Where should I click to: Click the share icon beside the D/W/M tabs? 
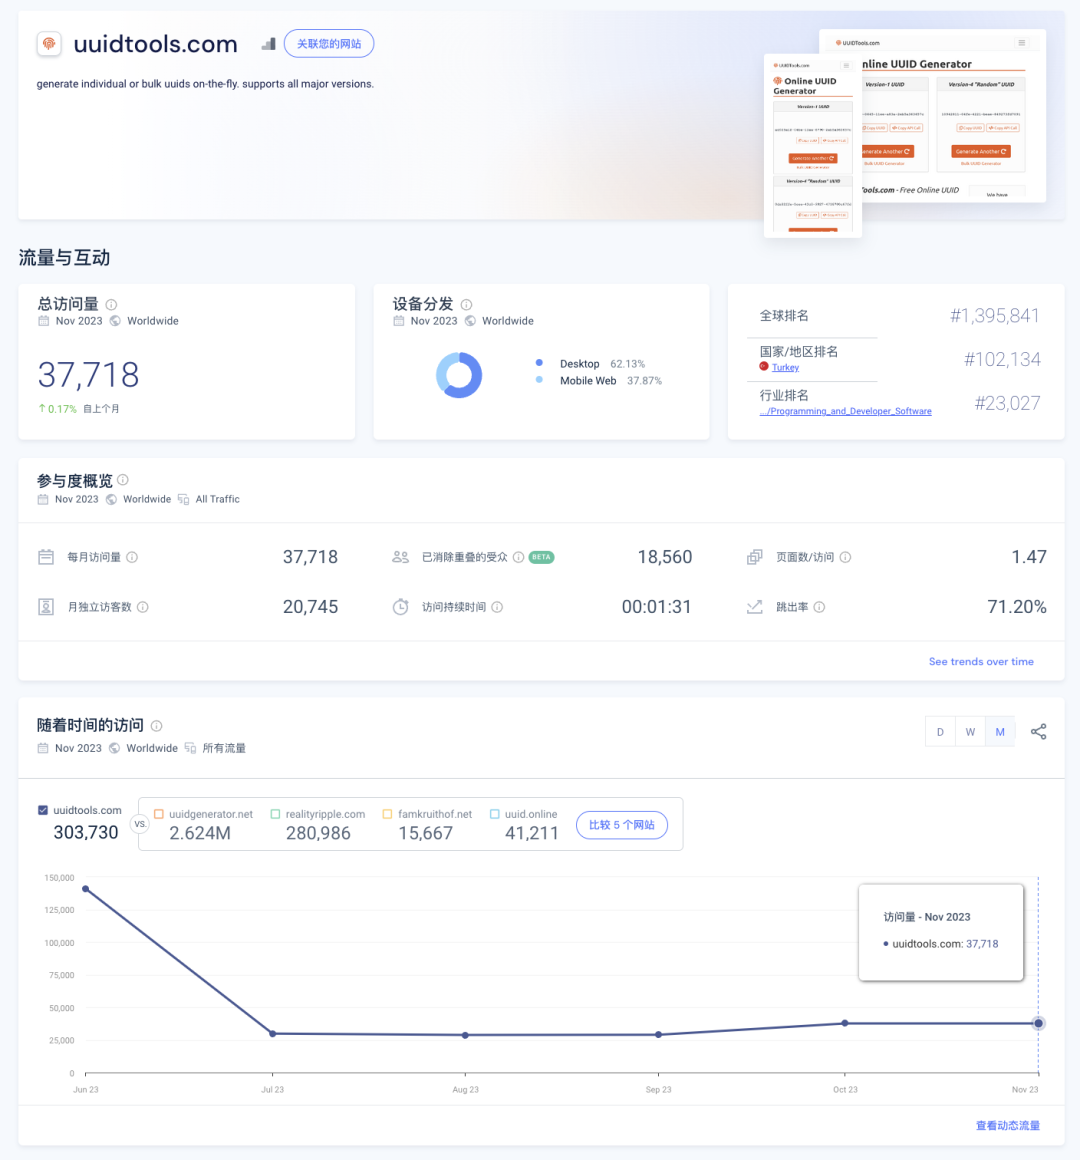1039,732
